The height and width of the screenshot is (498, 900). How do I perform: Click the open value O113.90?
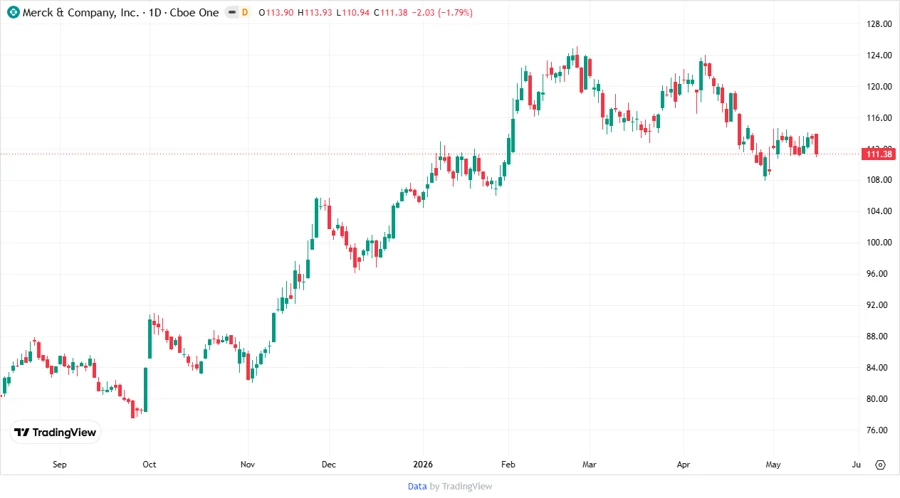pos(276,13)
